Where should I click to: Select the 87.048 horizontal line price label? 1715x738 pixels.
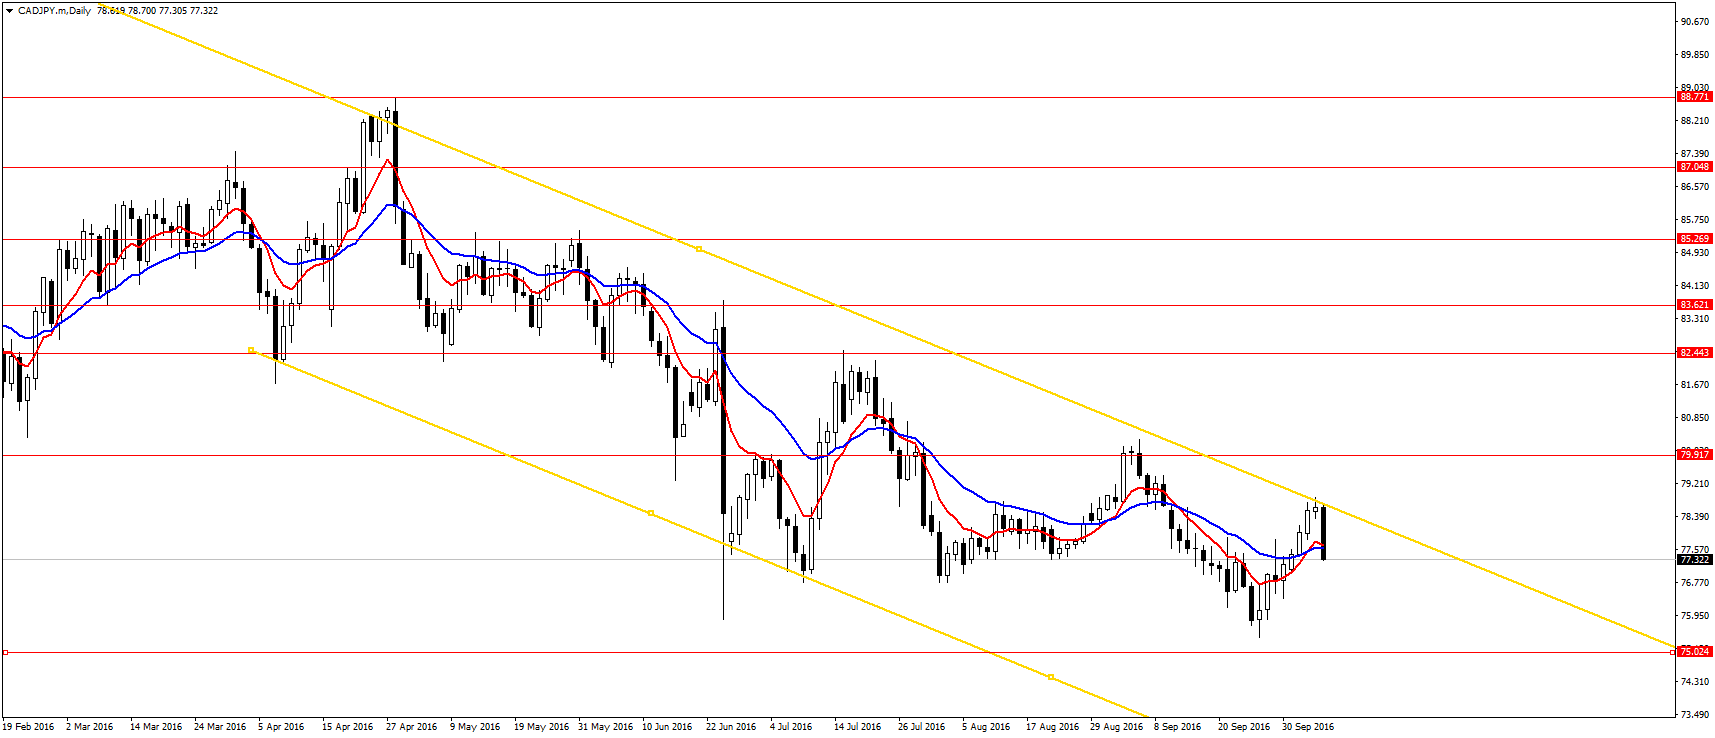tap(1695, 167)
